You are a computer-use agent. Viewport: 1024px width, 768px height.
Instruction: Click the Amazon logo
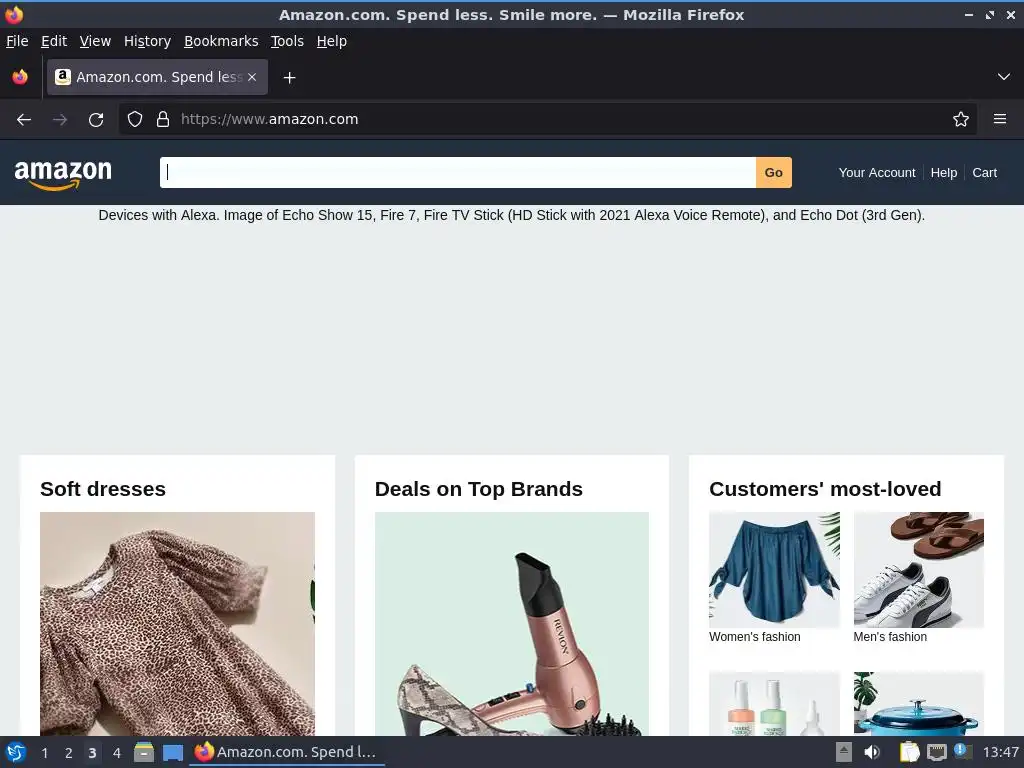click(63, 174)
